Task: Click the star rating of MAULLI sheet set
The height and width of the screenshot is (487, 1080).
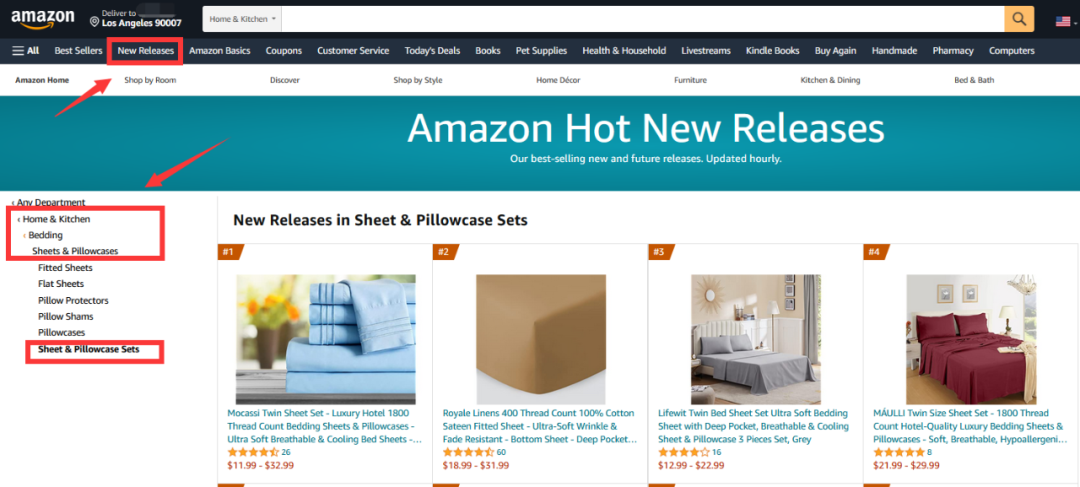Action: point(899,453)
